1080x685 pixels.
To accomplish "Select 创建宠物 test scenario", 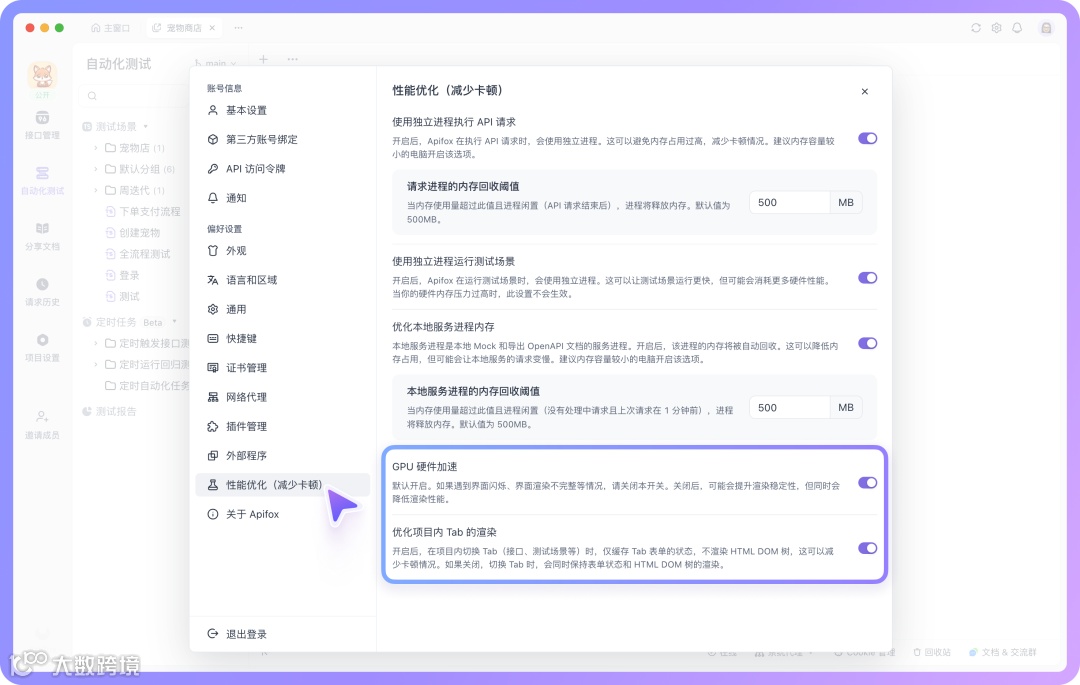I will [x=132, y=233].
